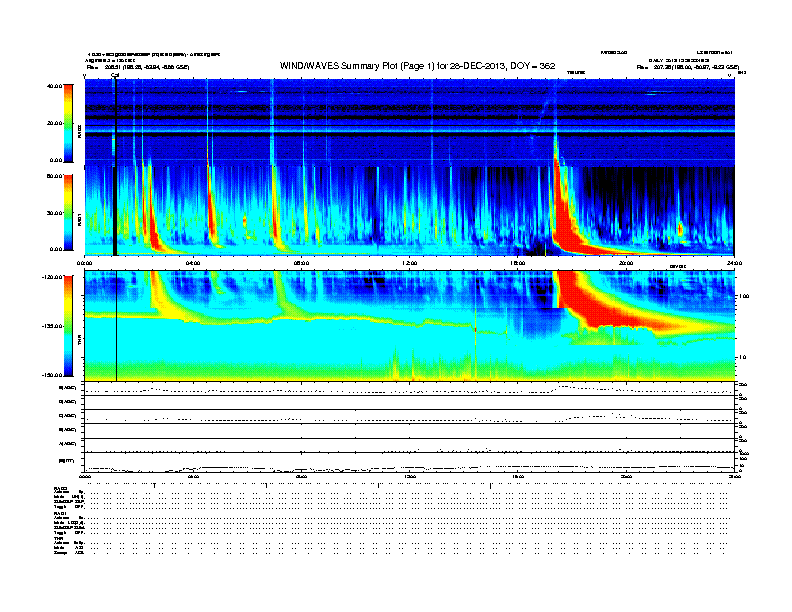Click the RAD2 heading in the status table
The width and height of the screenshot is (792, 612).
tap(61, 488)
